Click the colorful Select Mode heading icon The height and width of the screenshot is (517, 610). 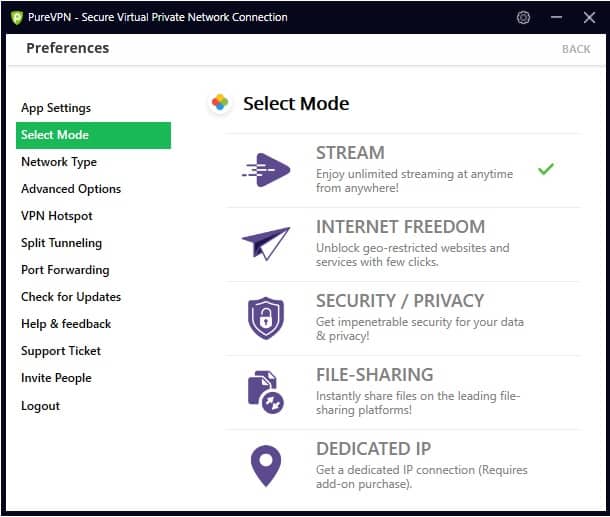click(x=220, y=103)
